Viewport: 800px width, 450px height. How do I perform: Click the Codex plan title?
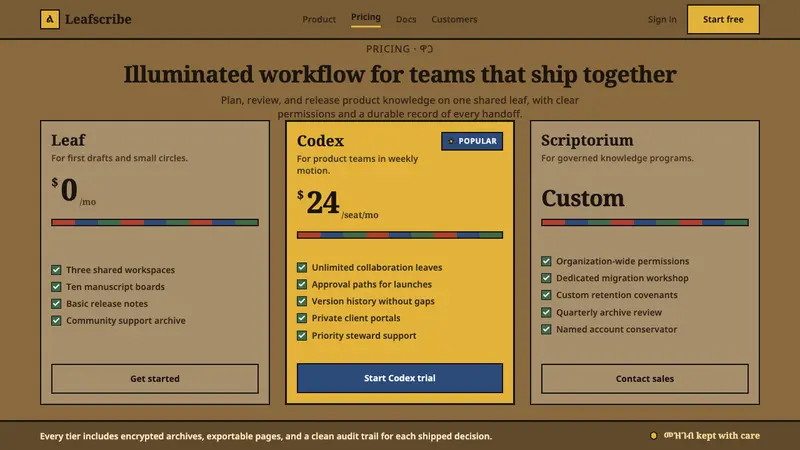click(x=320, y=141)
